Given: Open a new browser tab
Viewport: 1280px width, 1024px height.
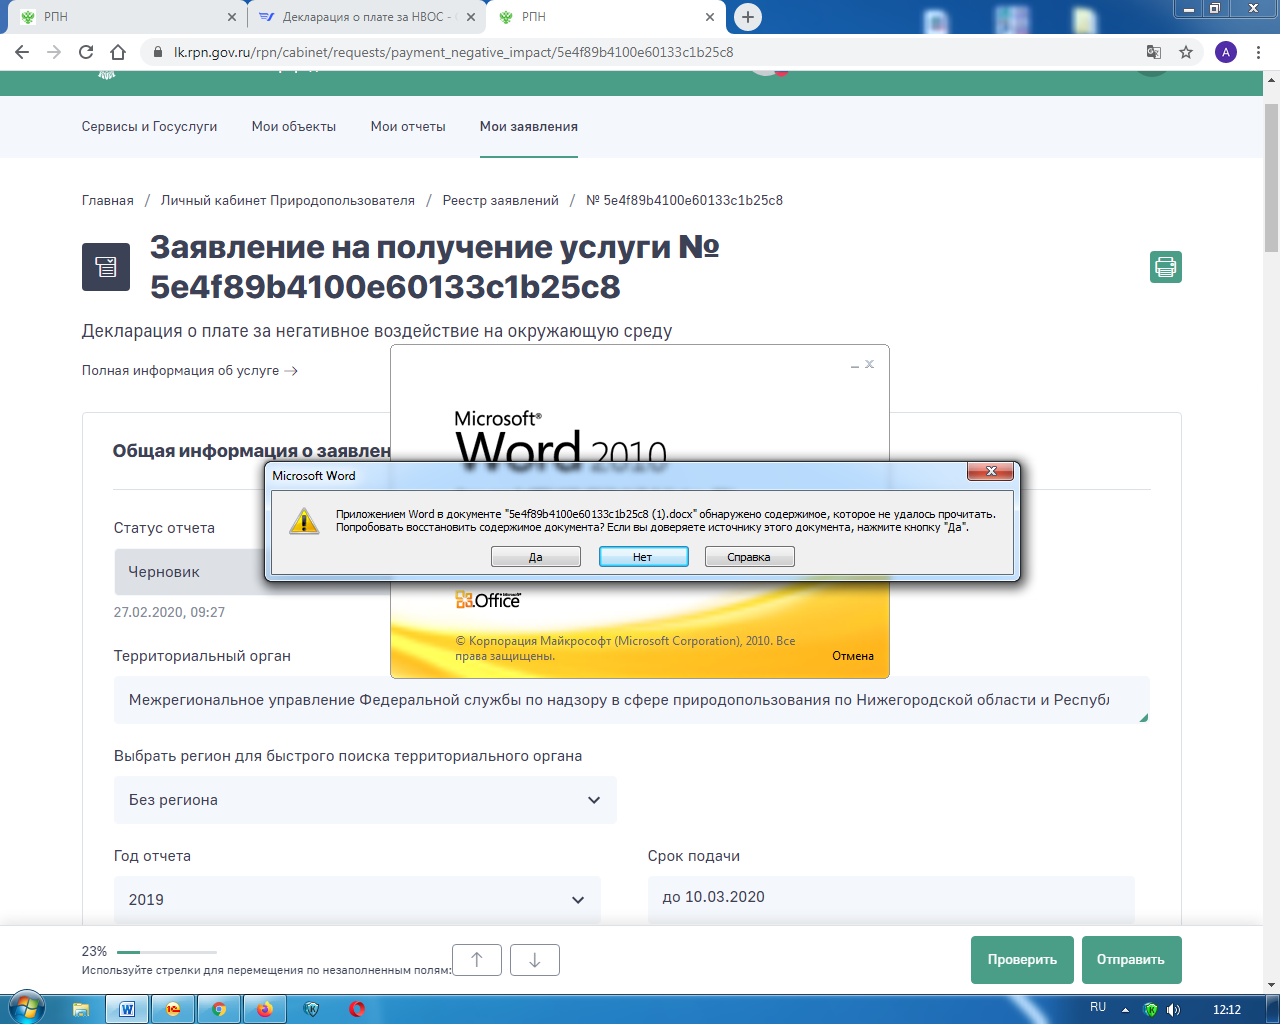Looking at the screenshot, I should coord(748,17).
